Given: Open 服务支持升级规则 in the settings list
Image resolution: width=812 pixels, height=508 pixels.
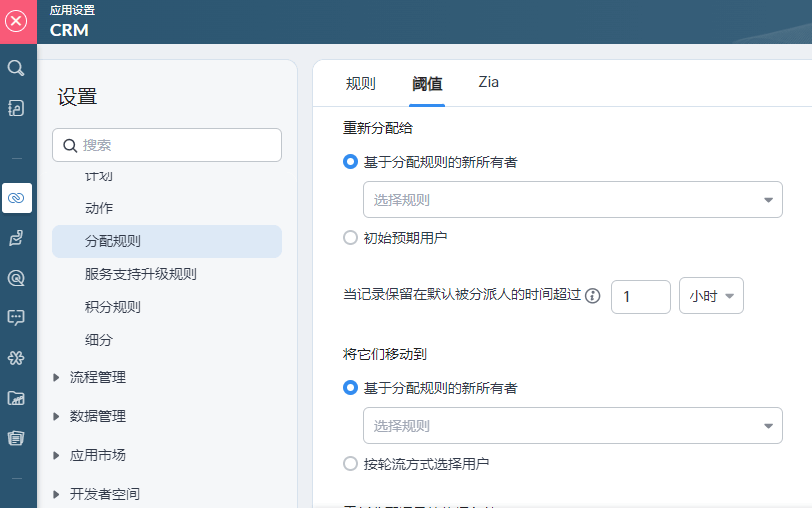Looking at the screenshot, I should [140, 274].
